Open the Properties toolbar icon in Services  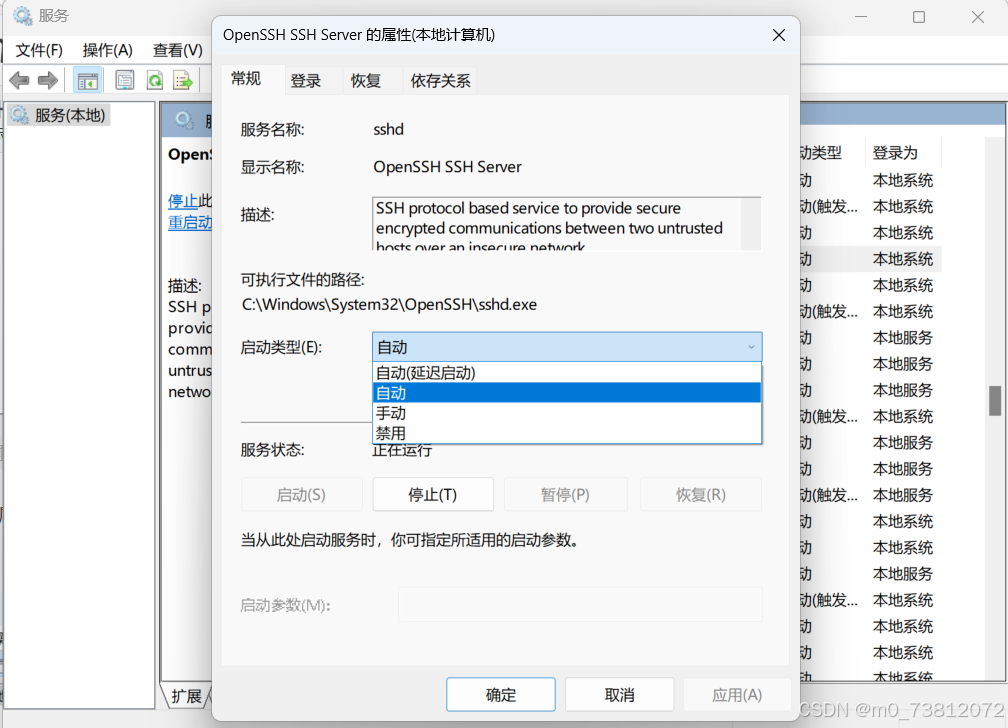coord(125,80)
